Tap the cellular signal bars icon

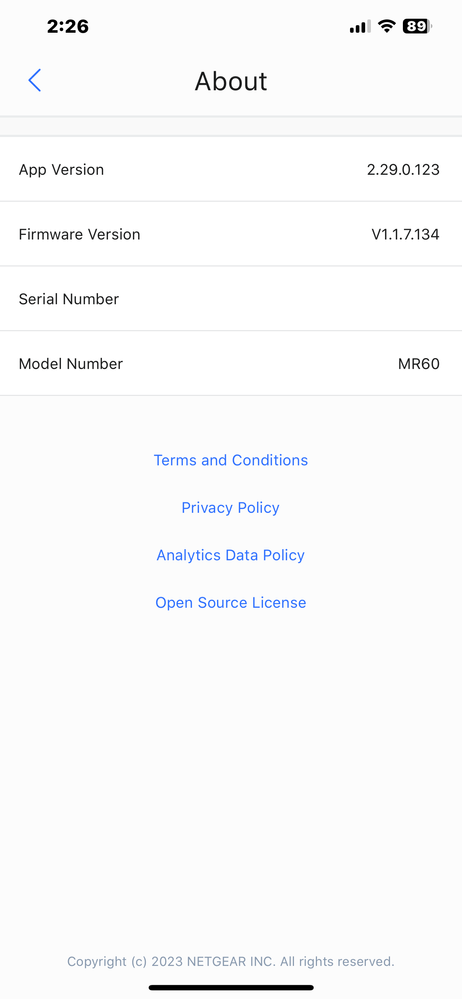pos(360,27)
